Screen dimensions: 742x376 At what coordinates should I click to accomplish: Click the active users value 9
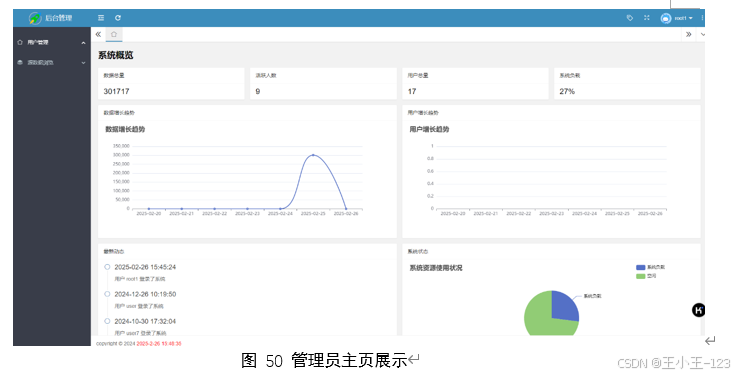[x=258, y=91]
